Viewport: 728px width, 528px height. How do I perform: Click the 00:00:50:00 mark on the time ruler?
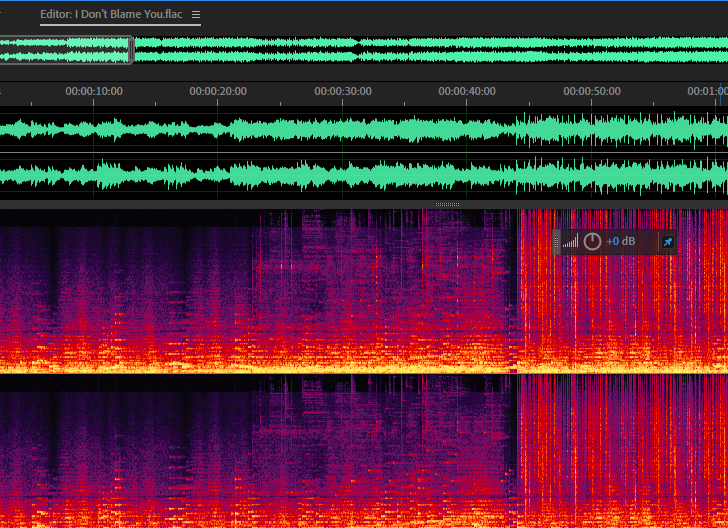[592, 91]
